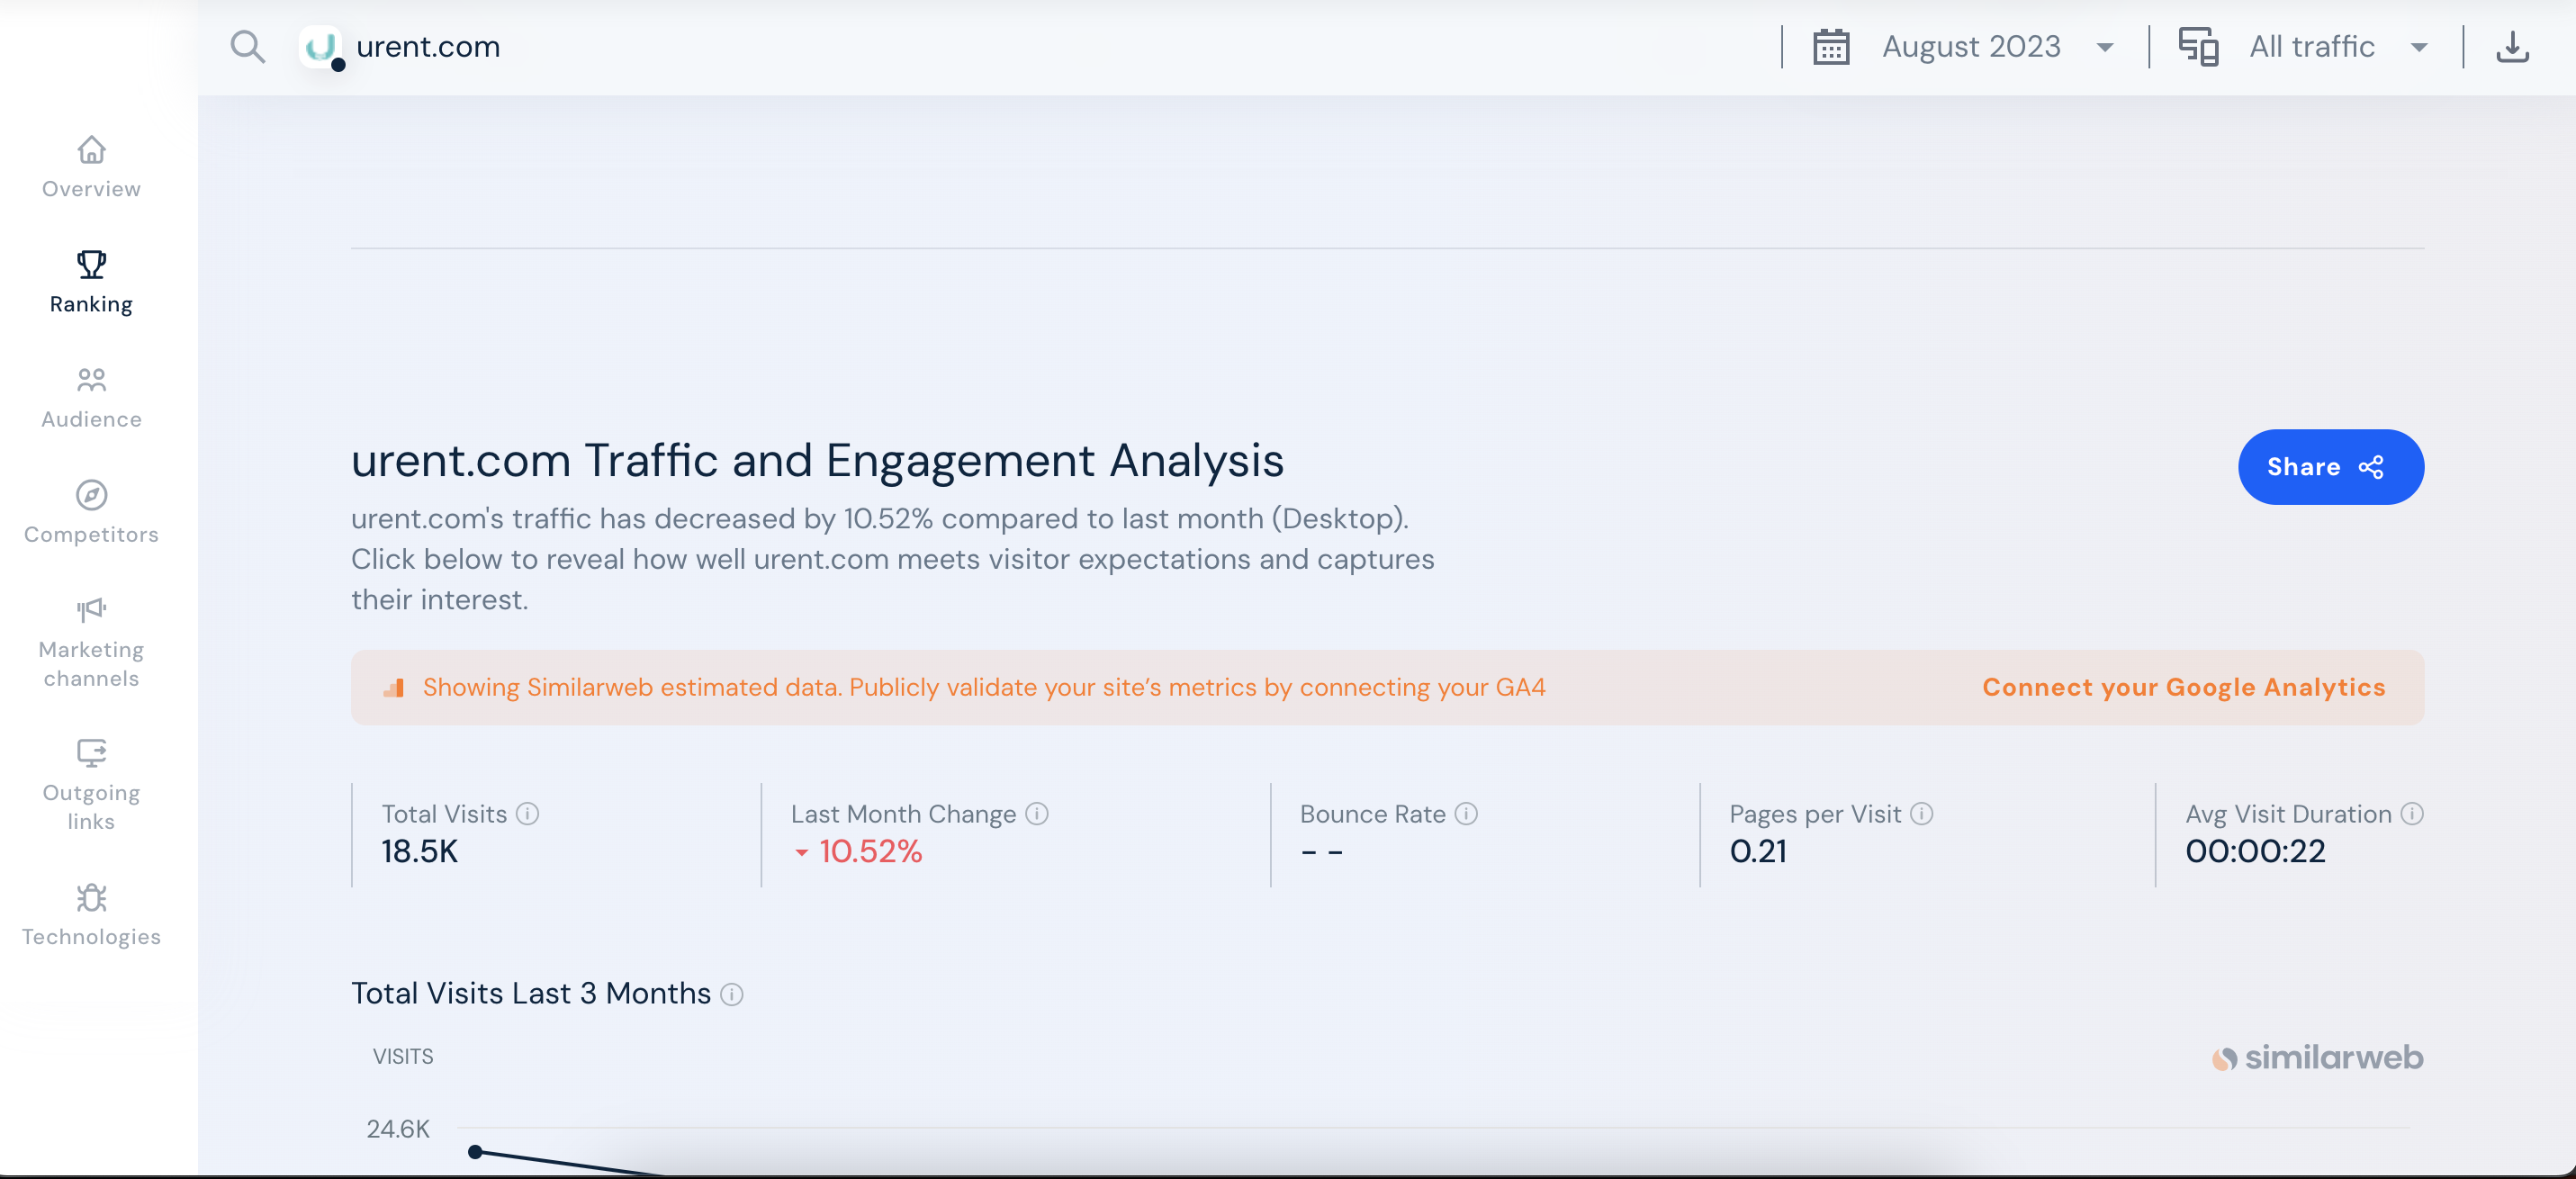
Task: Click Connect your Google Analytics link
Action: click(x=2183, y=688)
